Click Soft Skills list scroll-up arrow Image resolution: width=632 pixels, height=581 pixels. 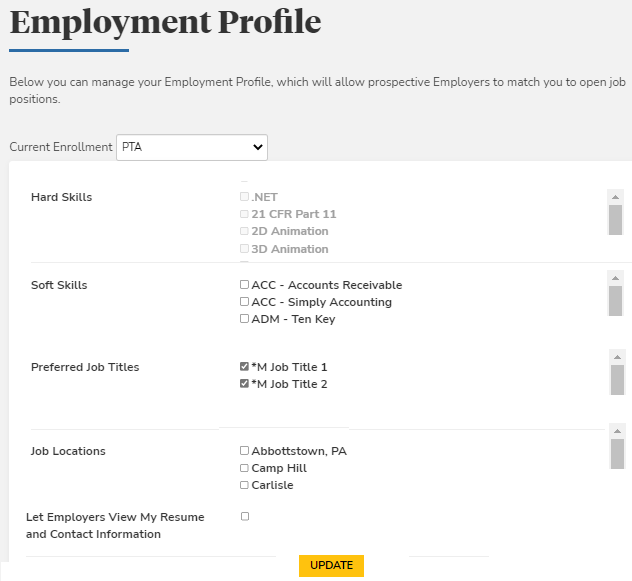click(615, 277)
